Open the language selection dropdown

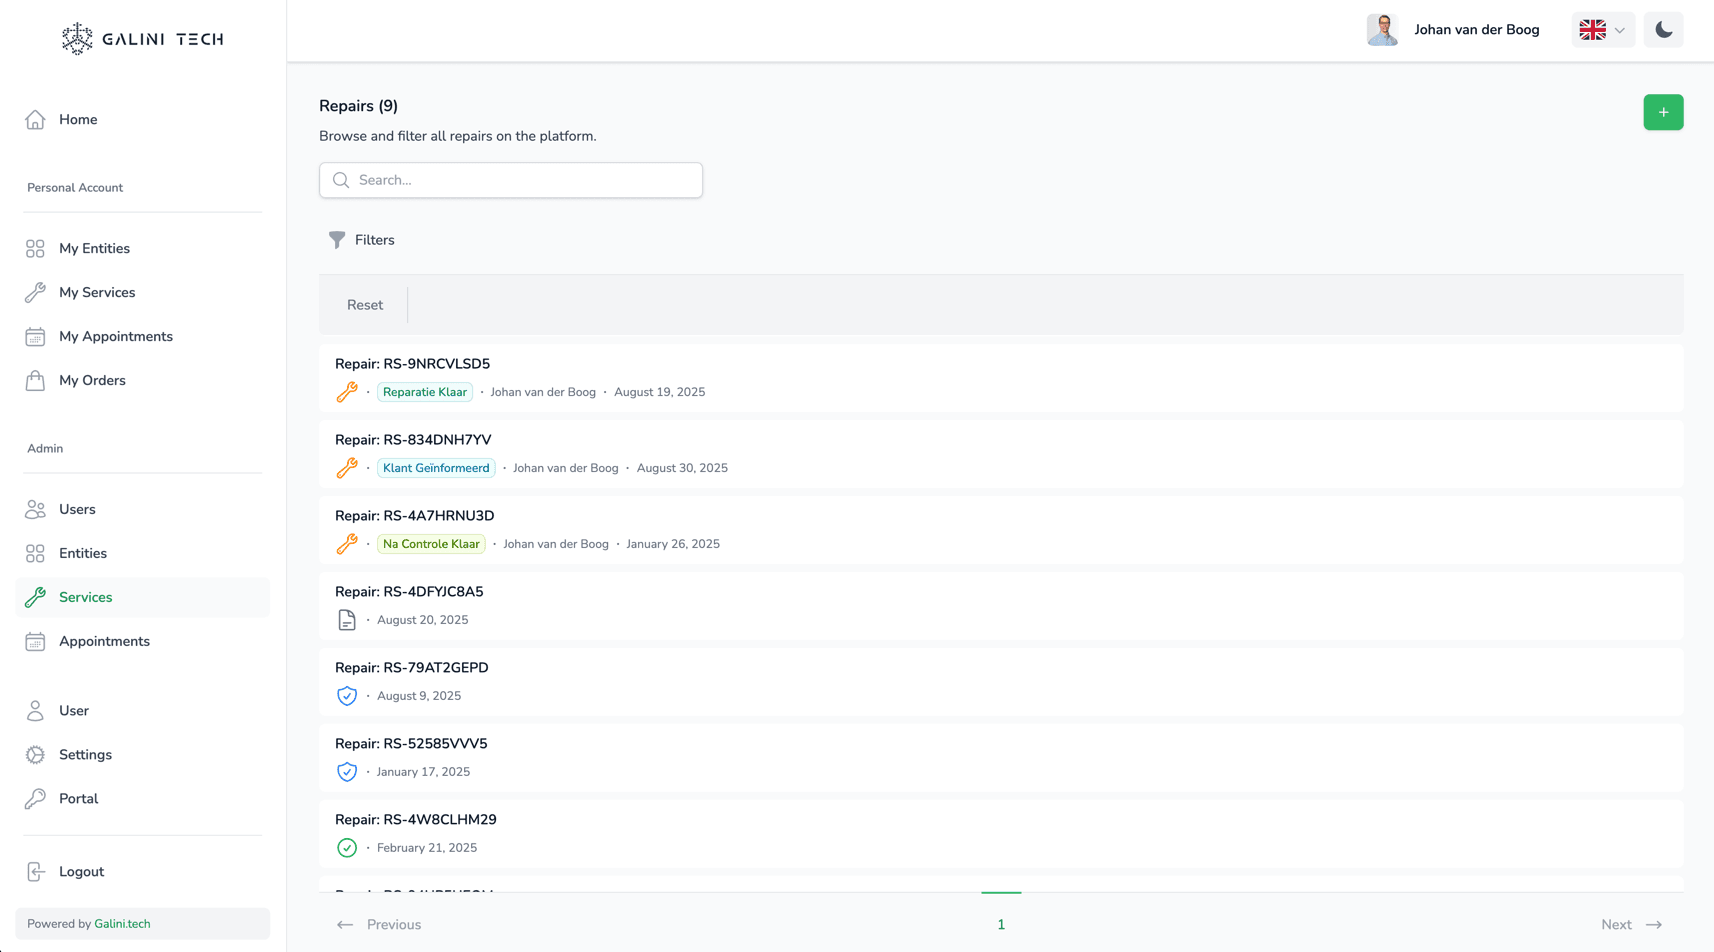1601,30
